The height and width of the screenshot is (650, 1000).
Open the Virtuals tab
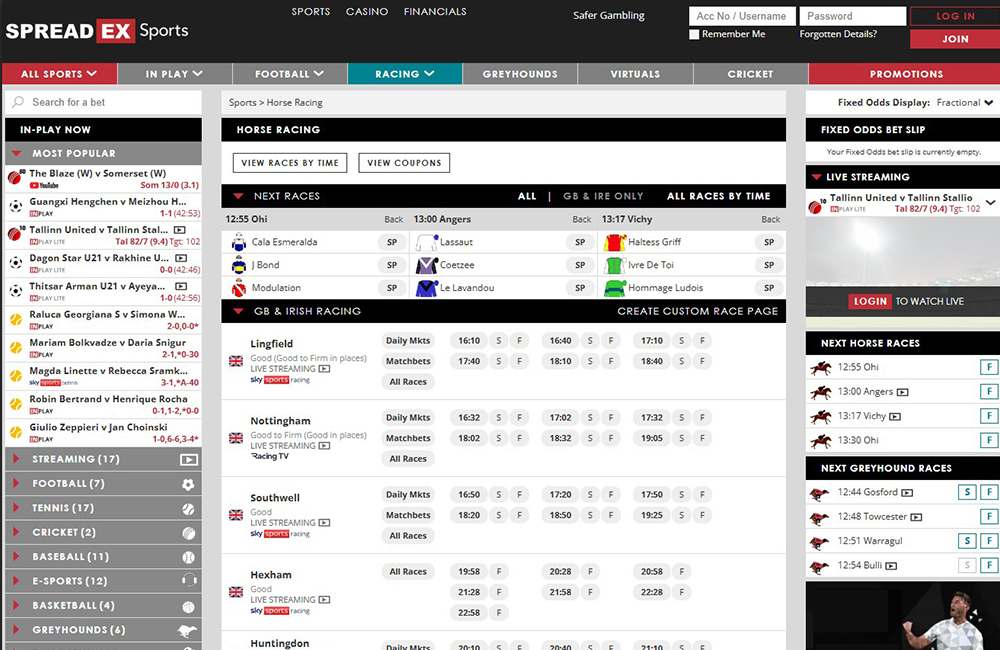click(x=635, y=74)
